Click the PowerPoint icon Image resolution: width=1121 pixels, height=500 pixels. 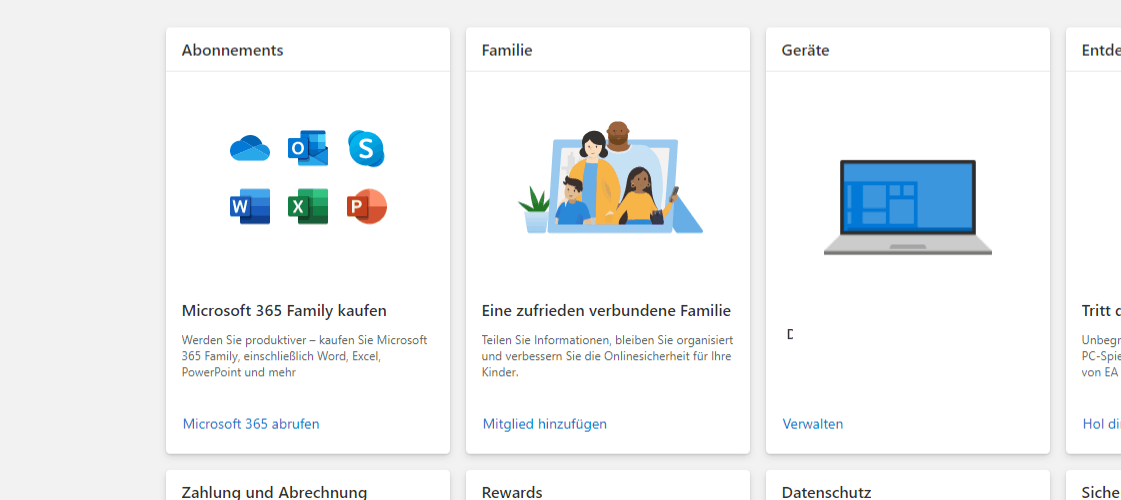[x=367, y=207]
